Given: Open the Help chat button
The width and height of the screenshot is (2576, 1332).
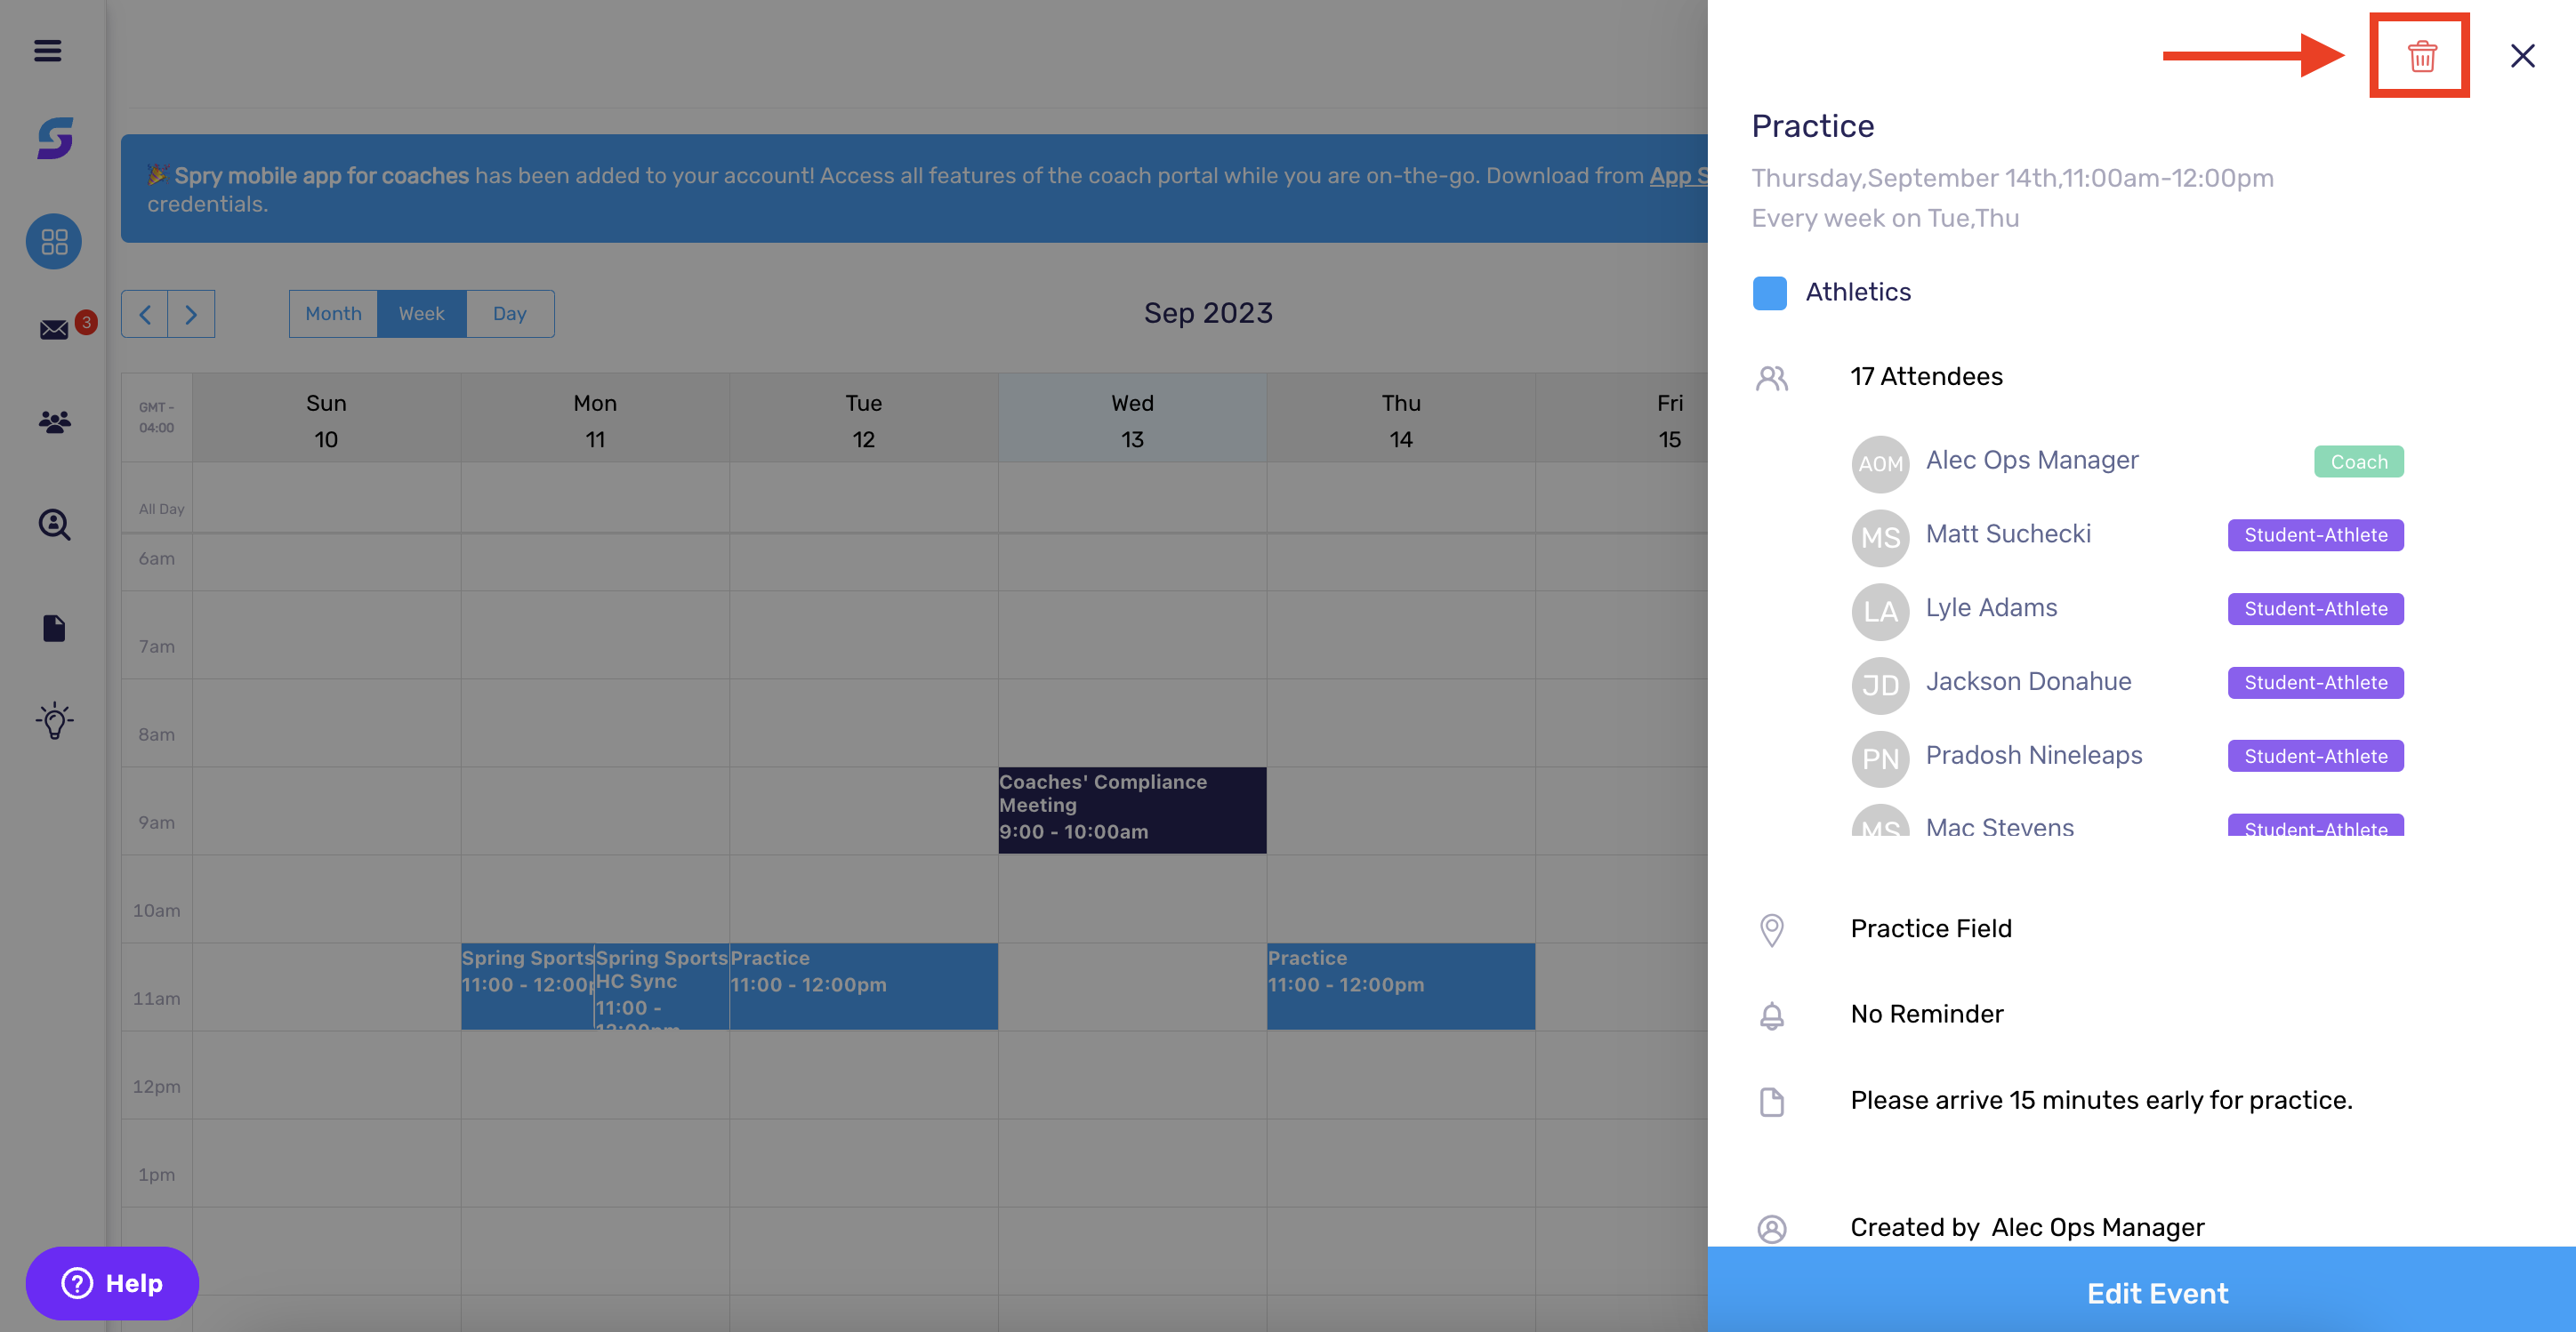Looking at the screenshot, I should point(111,1283).
